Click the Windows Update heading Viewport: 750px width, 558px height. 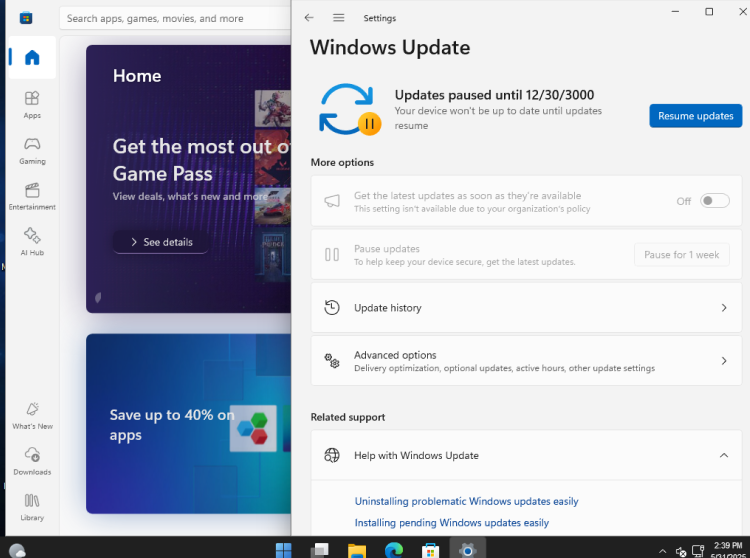[390, 47]
